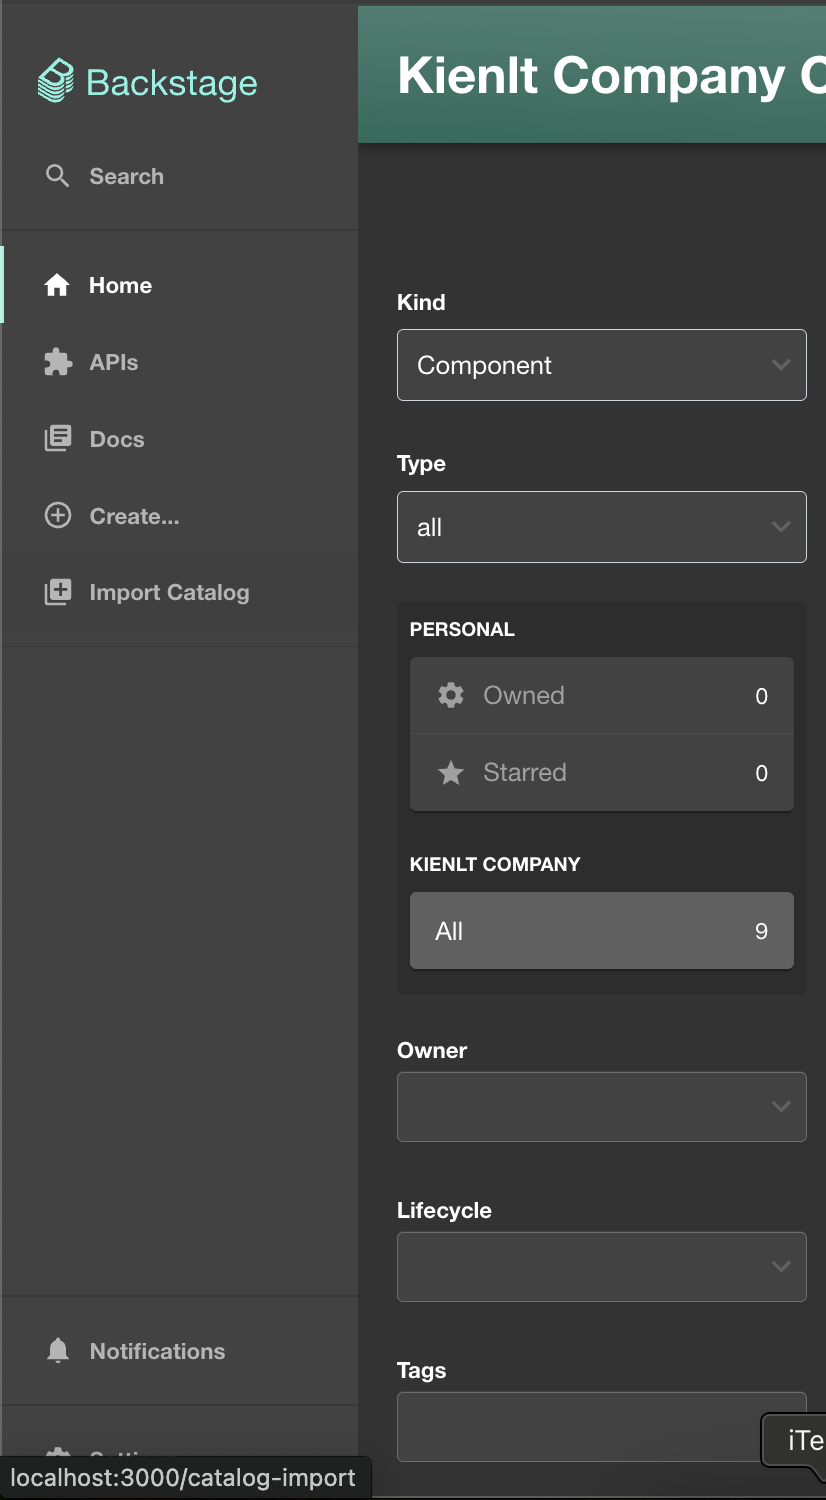Select the Owned gear icon filter
Screen dimensions: 826x1500
451,695
